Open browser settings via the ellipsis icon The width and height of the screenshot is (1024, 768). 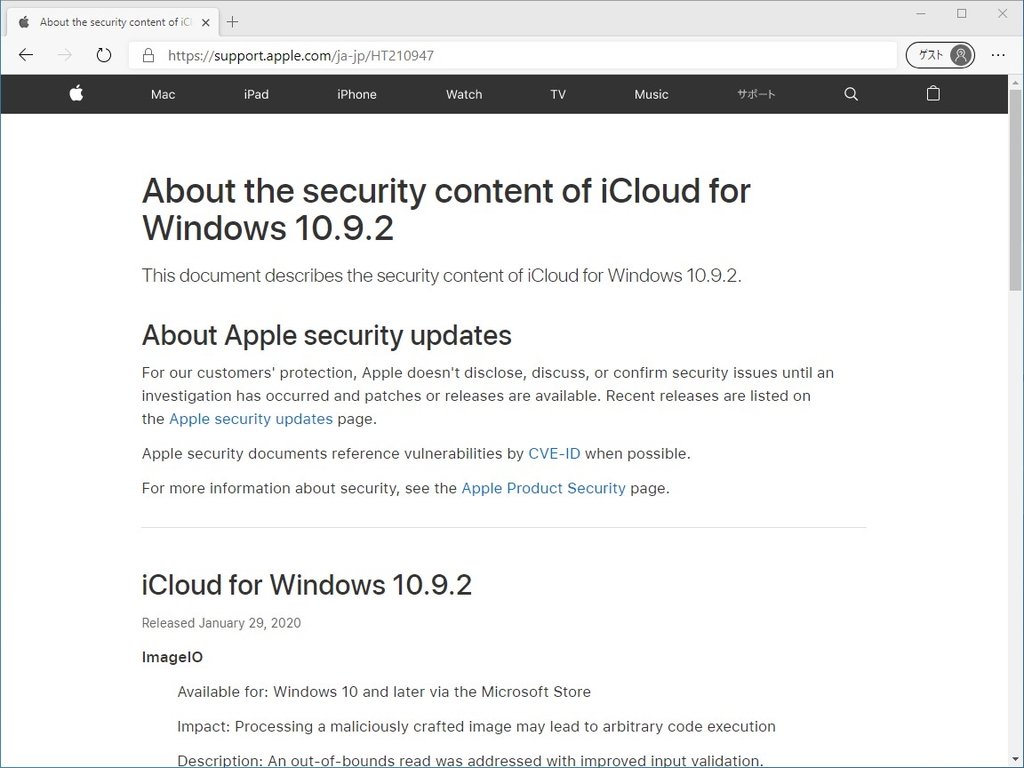tap(998, 55)
